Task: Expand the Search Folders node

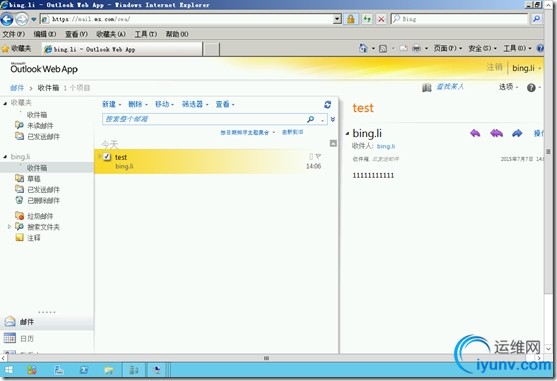Action: point(10,227)
